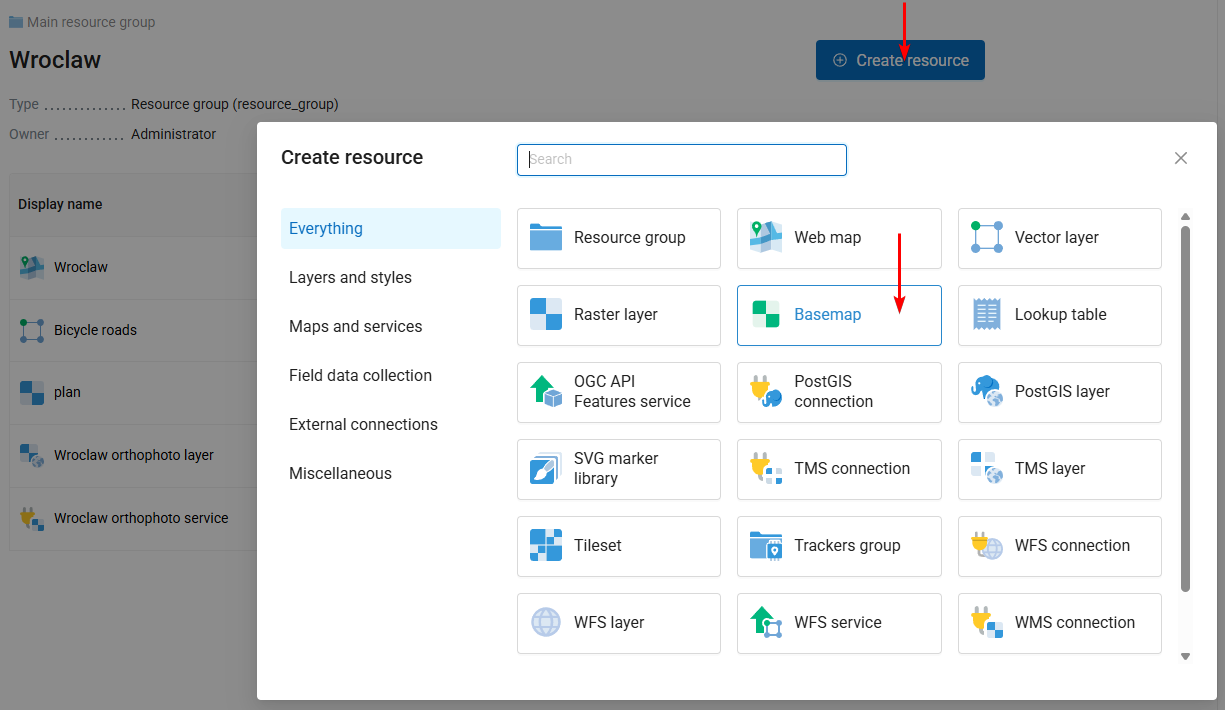Screen dimensions: 1225x710
Task: Open Maps and services category
Action: click(355, 327)
